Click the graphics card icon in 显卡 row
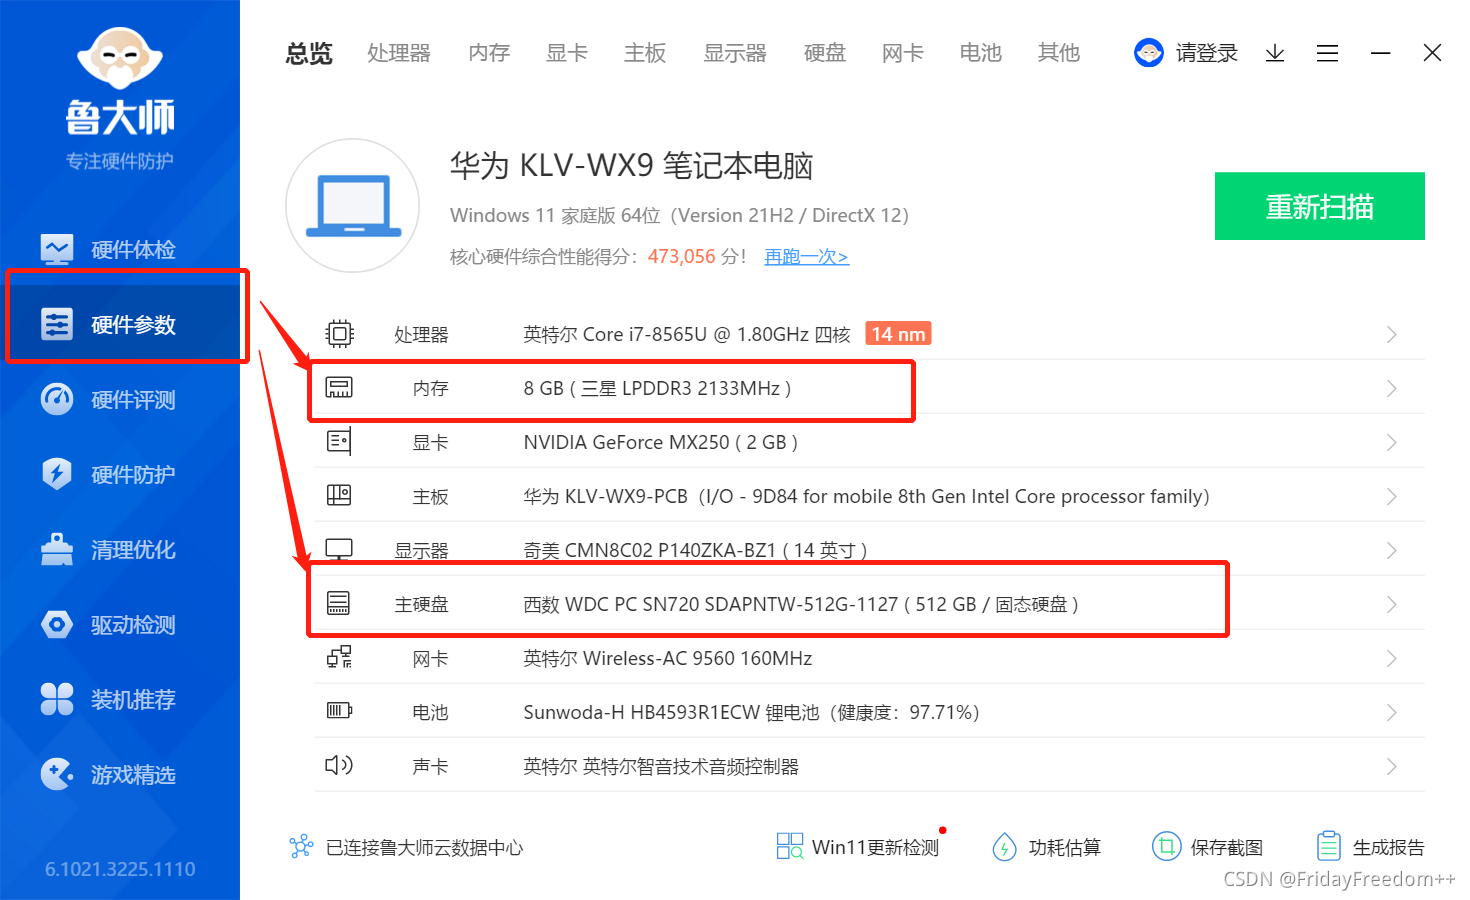 click(339, 441)
